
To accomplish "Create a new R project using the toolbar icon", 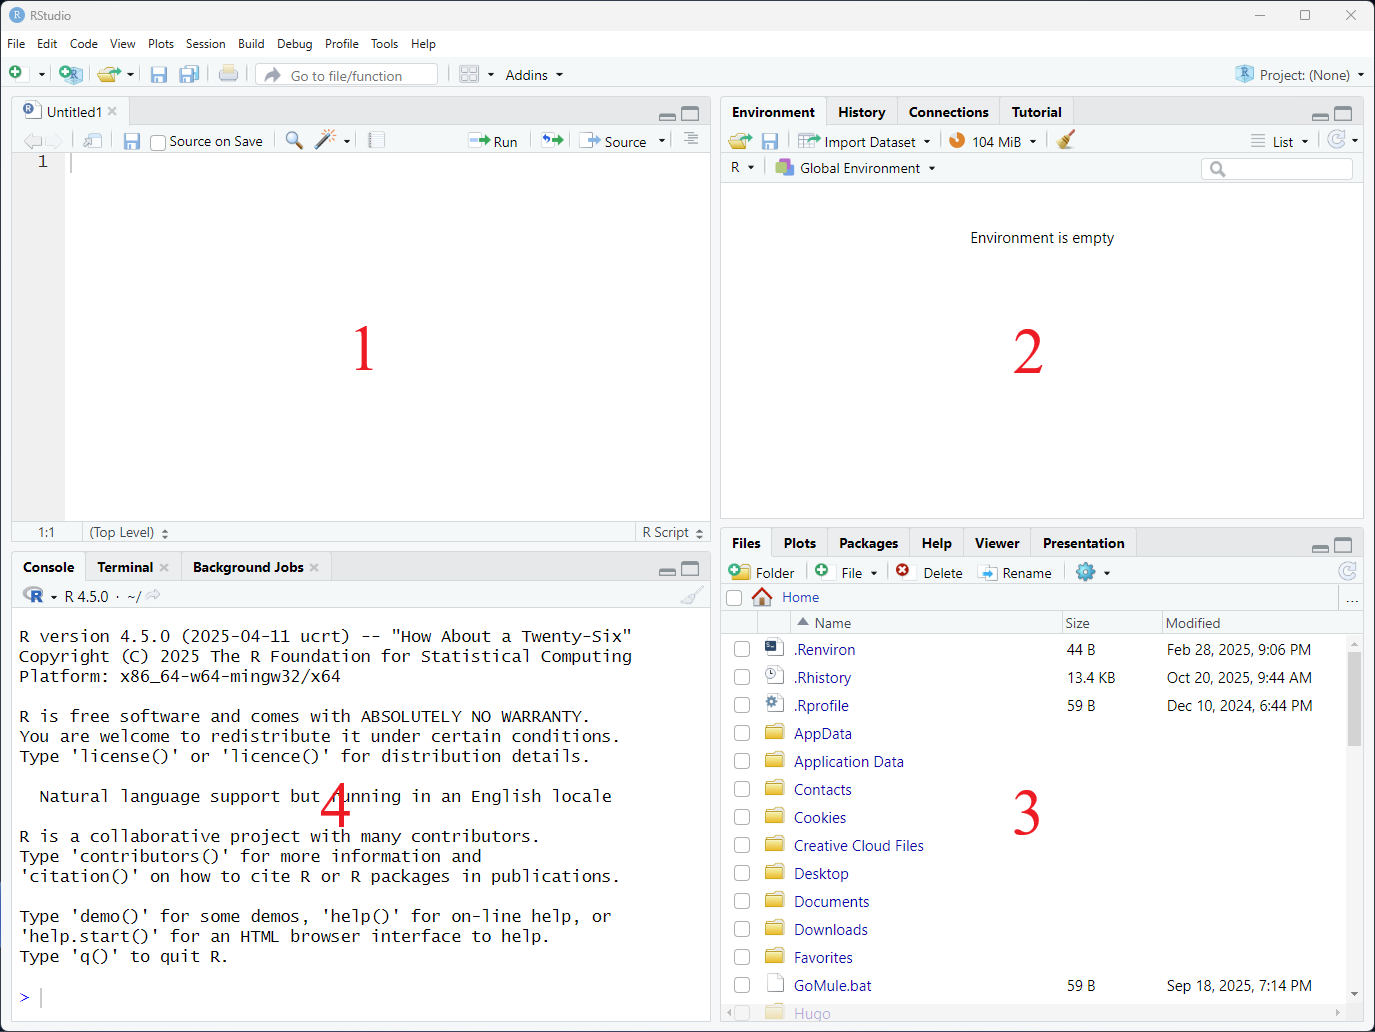I will pos(69,74).
